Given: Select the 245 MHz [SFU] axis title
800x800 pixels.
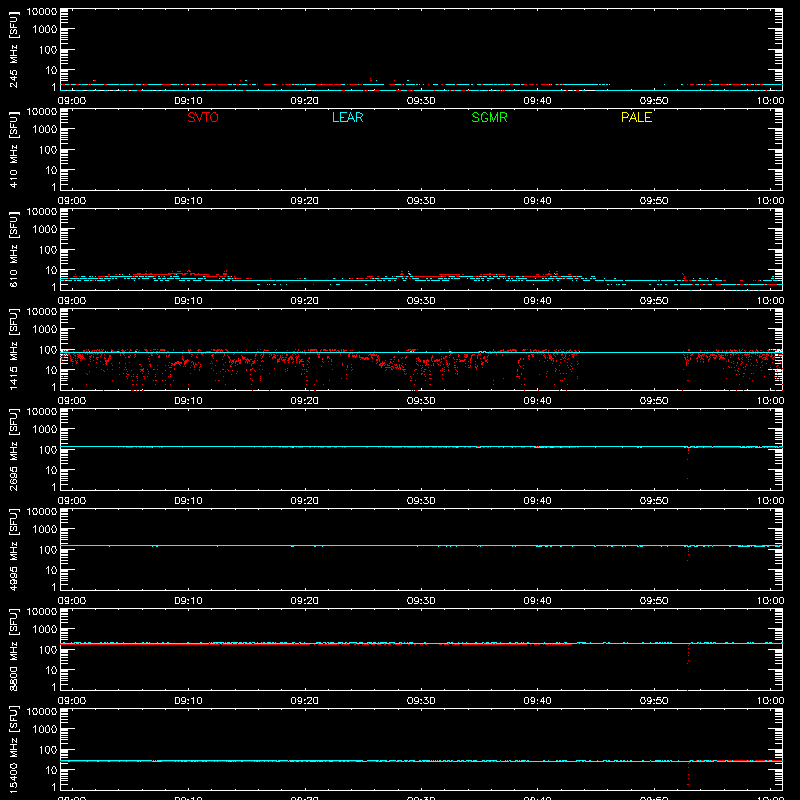Looking at the screenshot, I should tap(13, 50).
